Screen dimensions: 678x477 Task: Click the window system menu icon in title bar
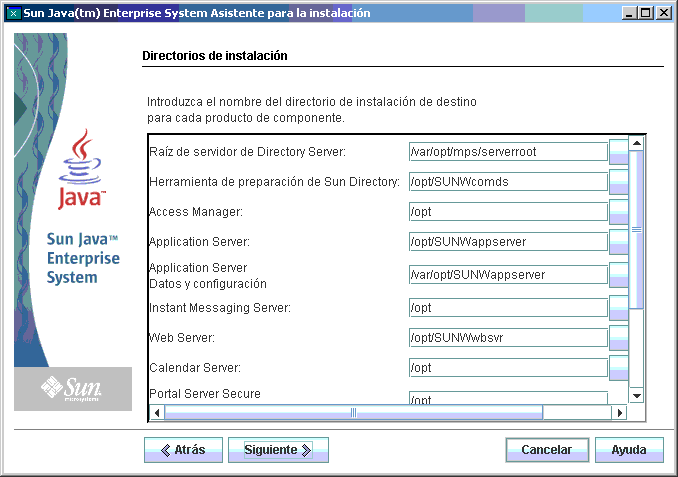point(13,13)
